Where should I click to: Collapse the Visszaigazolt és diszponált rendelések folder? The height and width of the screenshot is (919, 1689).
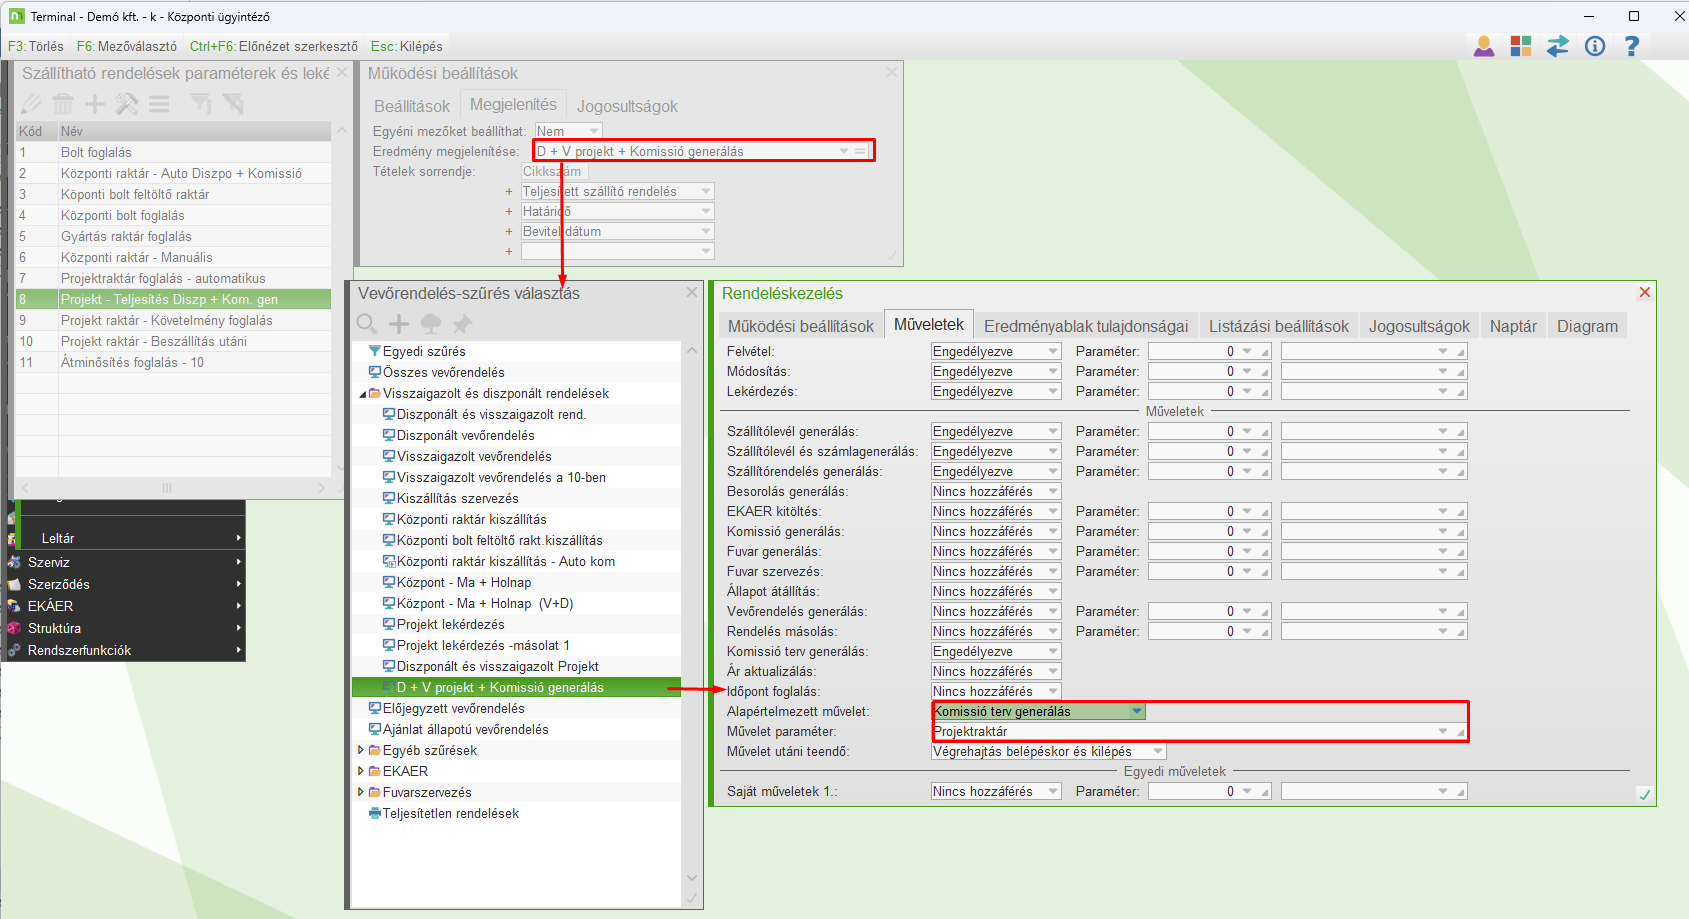pyautogui.click(x=363, y=394)
